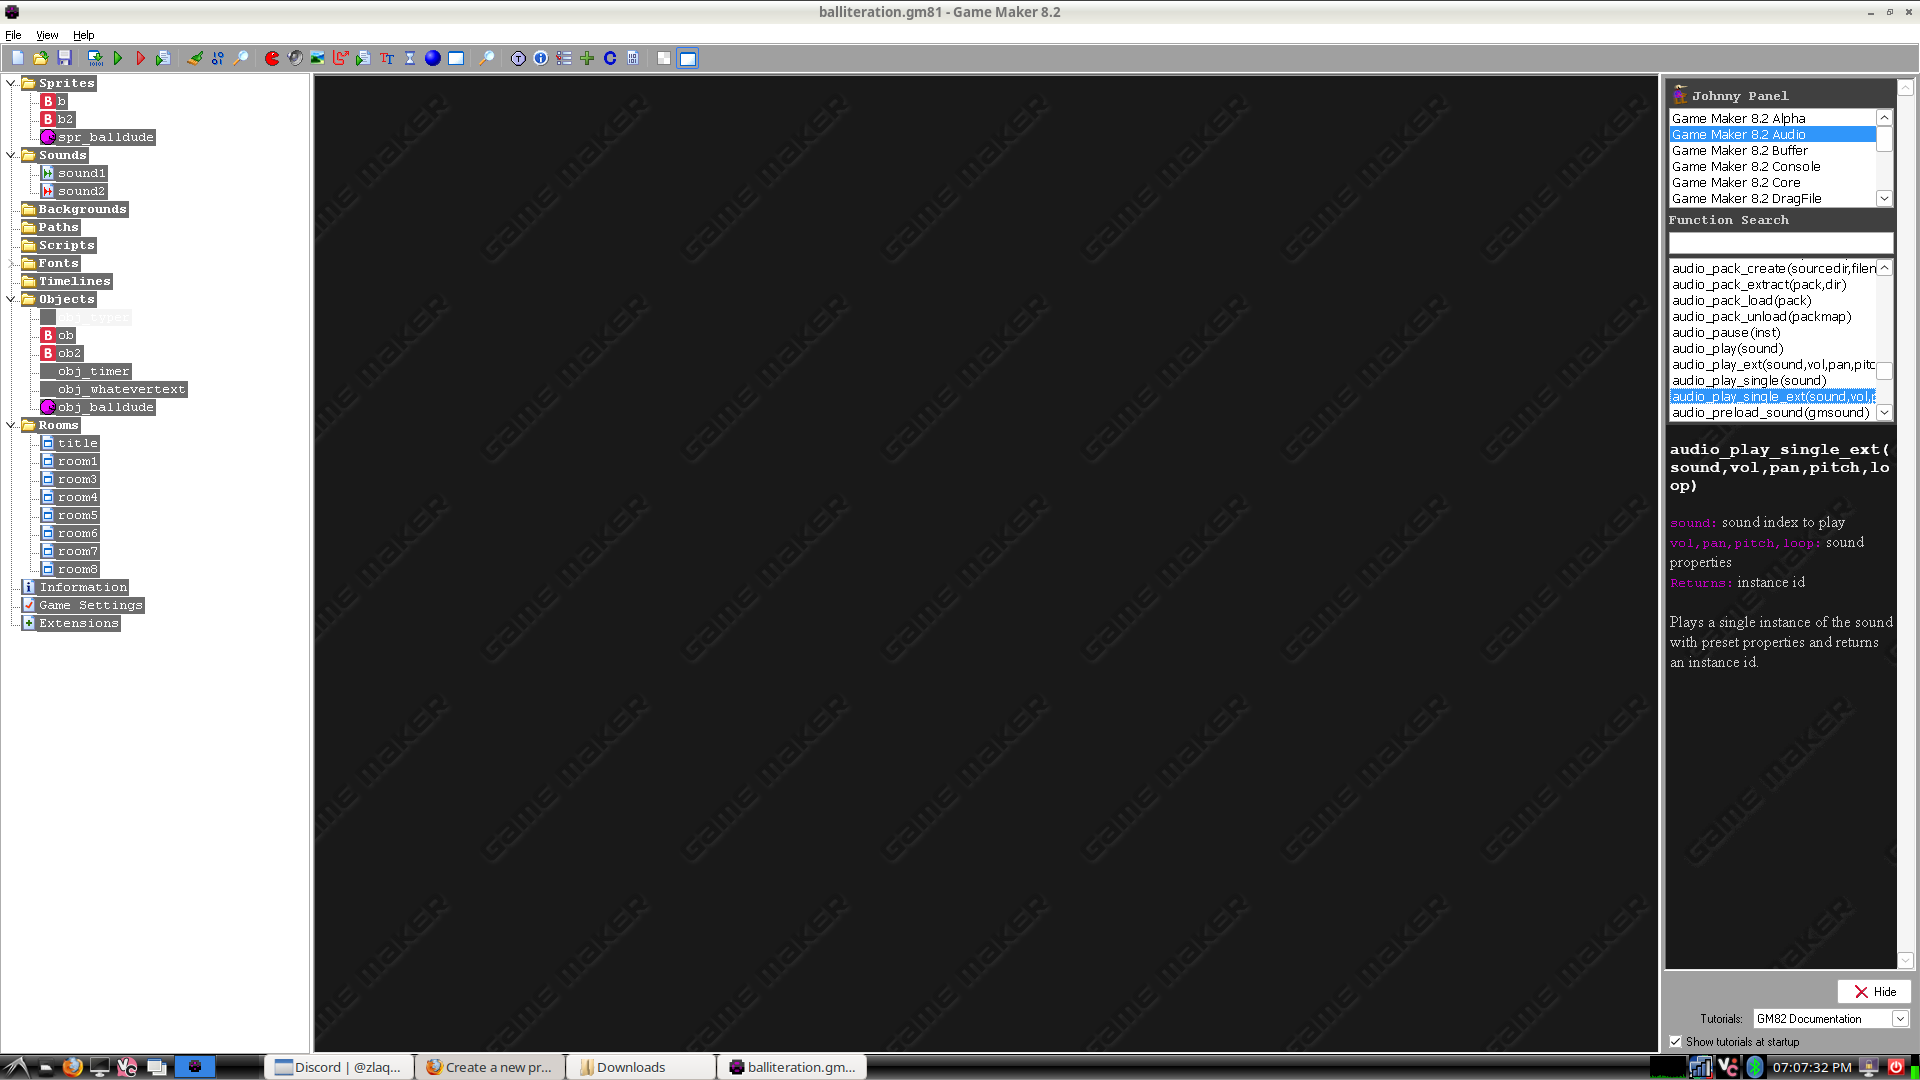Click the green Run game arrow
The width and height of the screenshot is (1920, 1080).
(118, 59)
